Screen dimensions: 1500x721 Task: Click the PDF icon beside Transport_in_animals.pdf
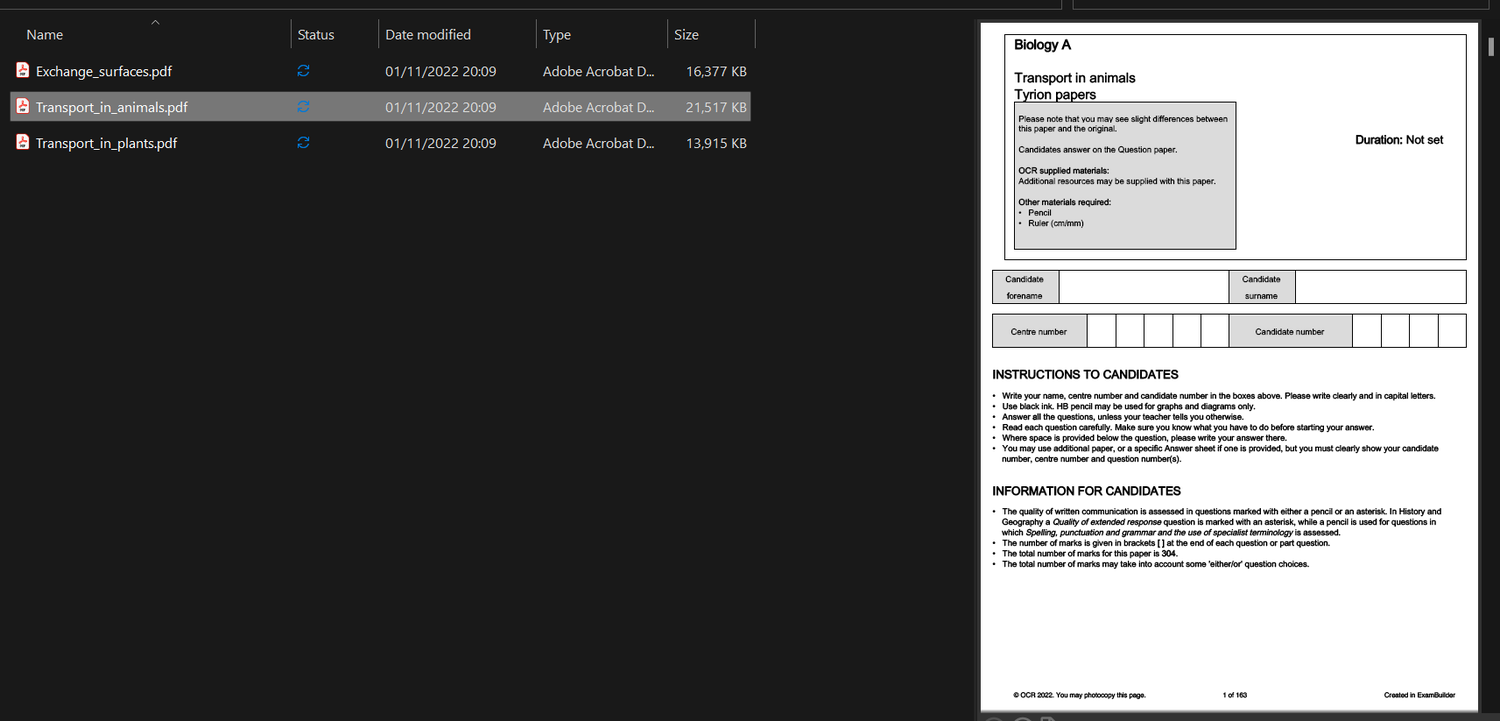[x=22, y=107]
